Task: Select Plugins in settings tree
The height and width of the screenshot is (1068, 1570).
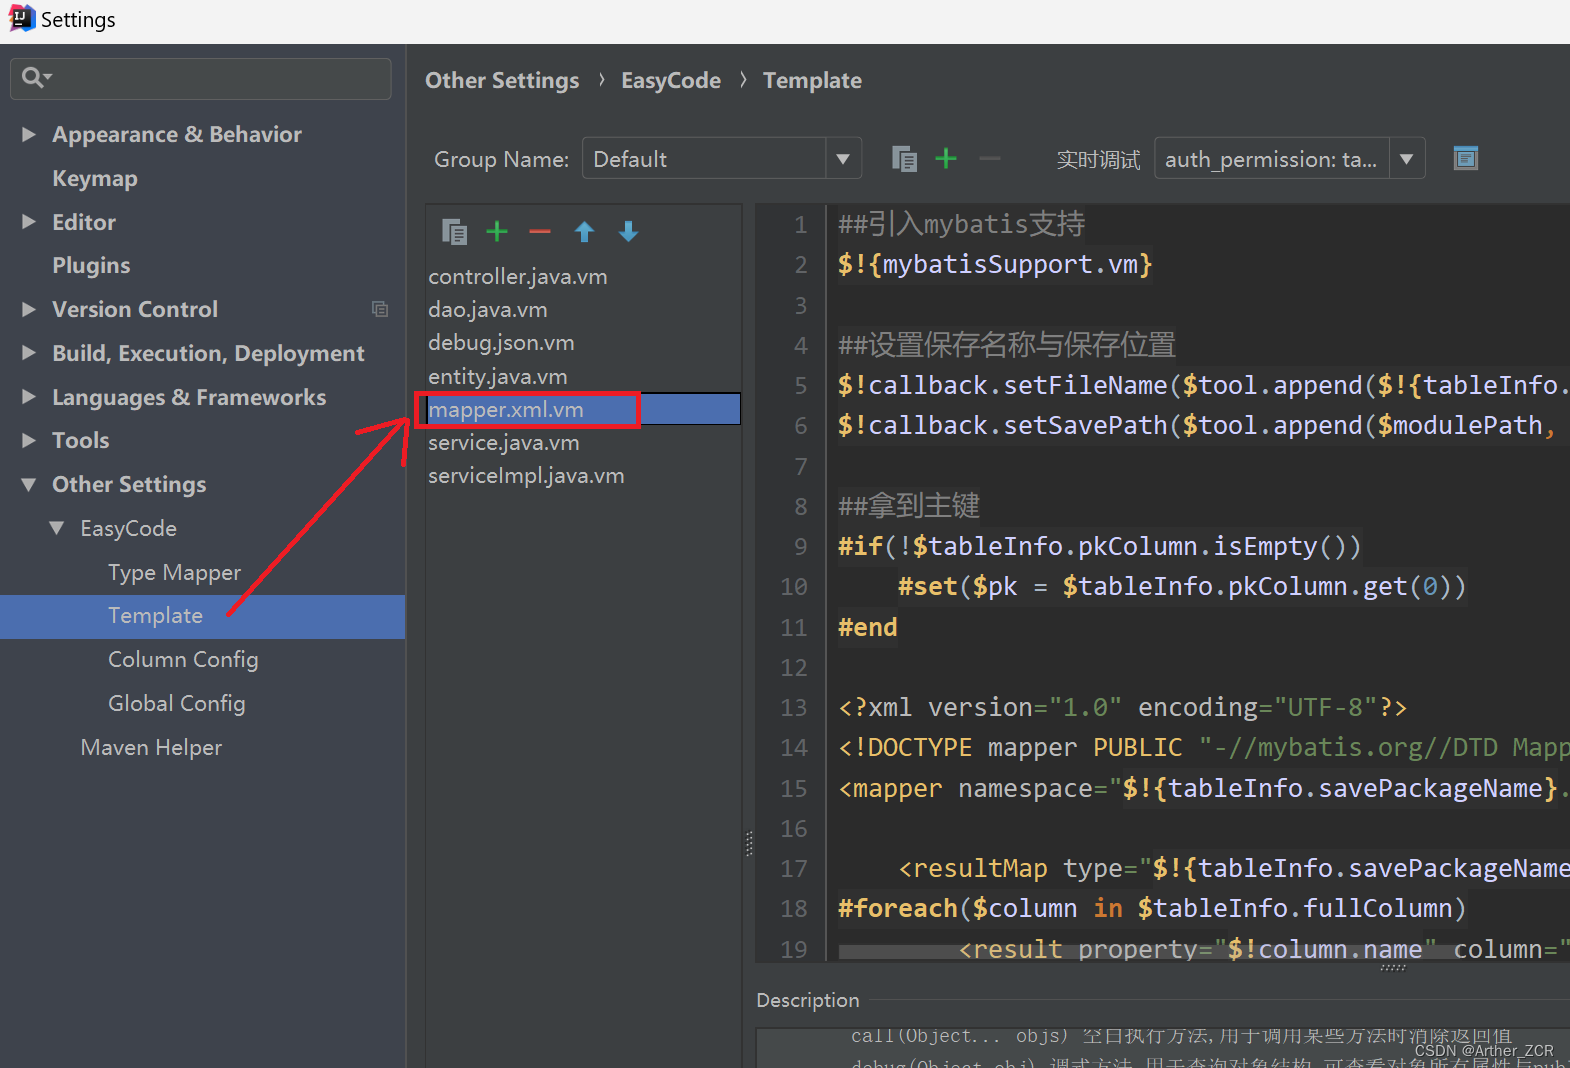Action: point(91,265)
